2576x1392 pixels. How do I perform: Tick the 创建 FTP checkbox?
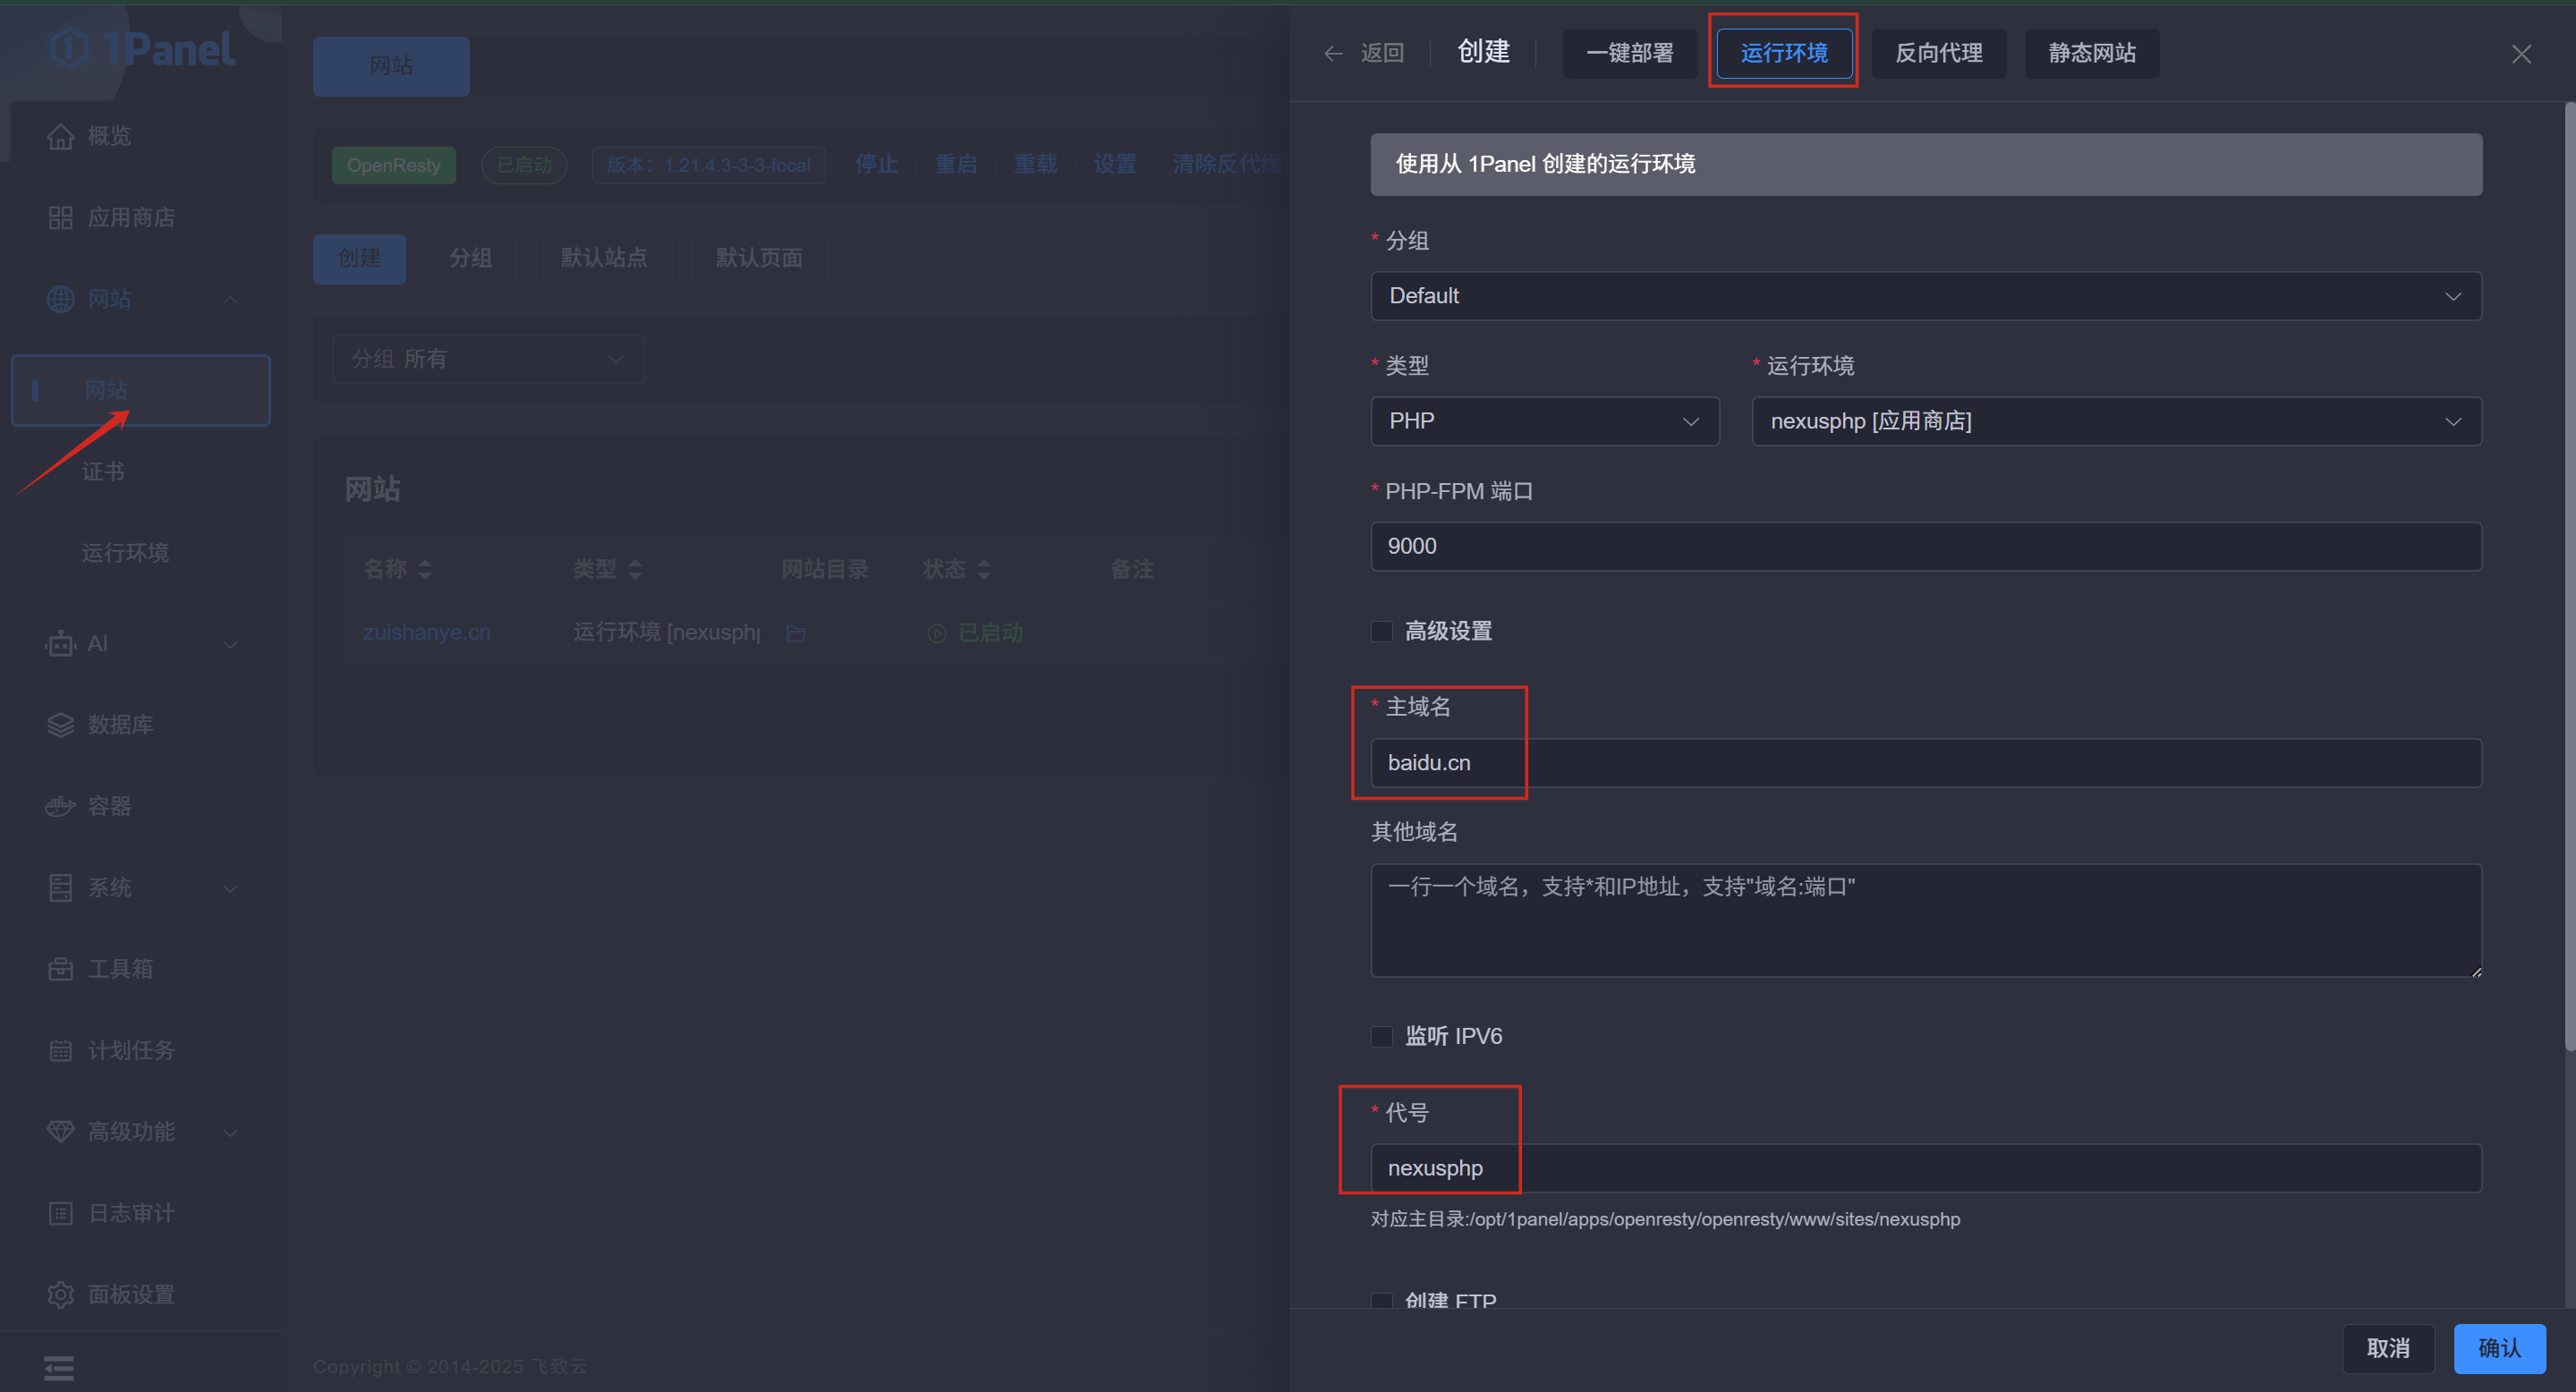[x=1381, y=1299]
